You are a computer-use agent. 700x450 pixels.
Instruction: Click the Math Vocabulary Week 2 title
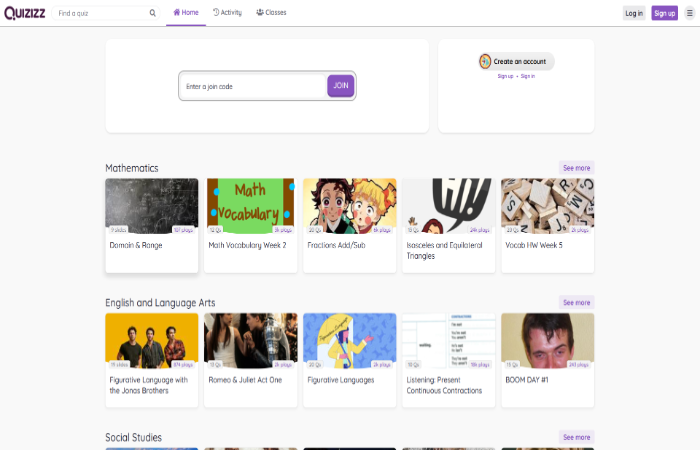[x=247, y=245]
